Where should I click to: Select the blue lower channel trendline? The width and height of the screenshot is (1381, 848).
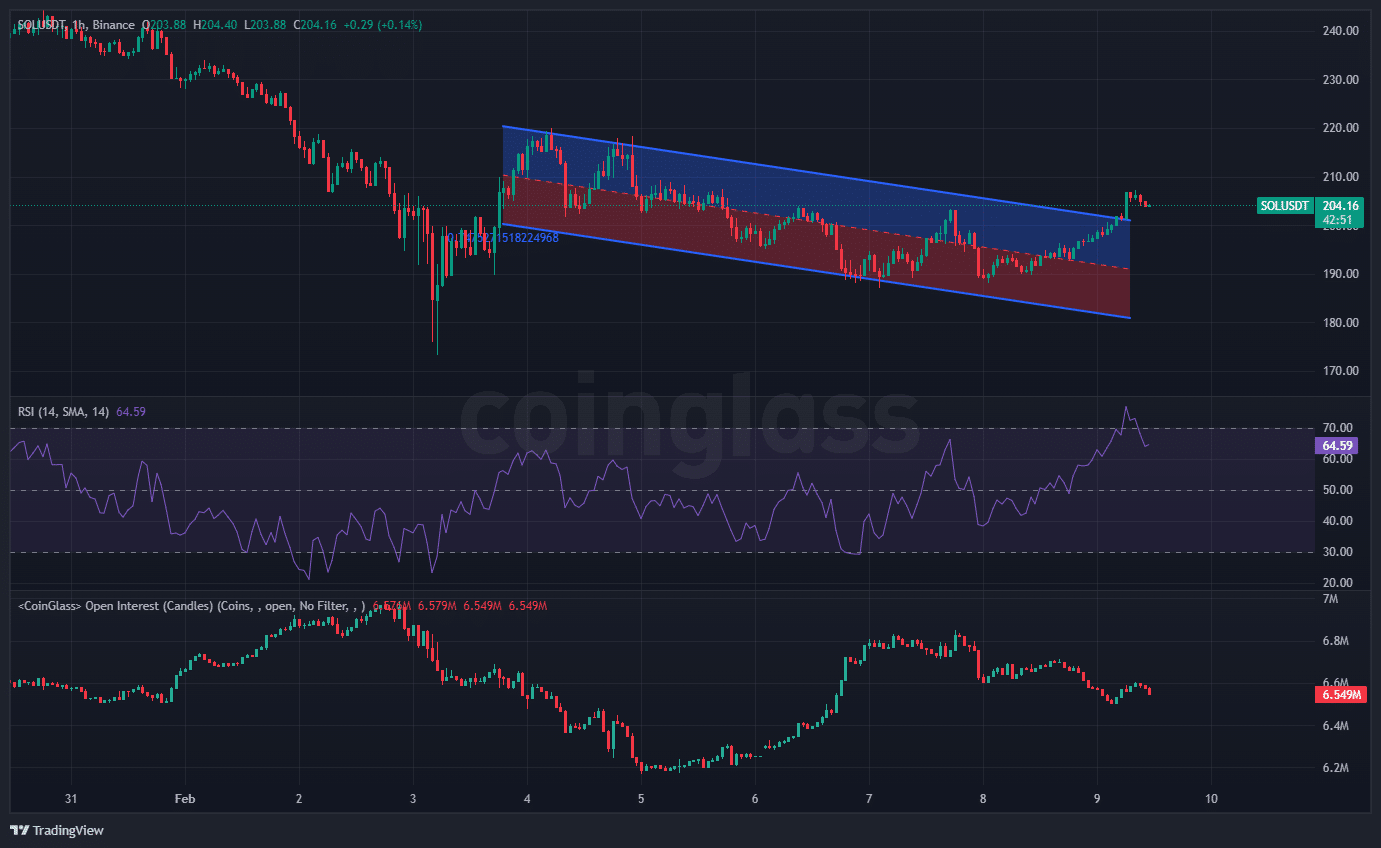[816, 271]
